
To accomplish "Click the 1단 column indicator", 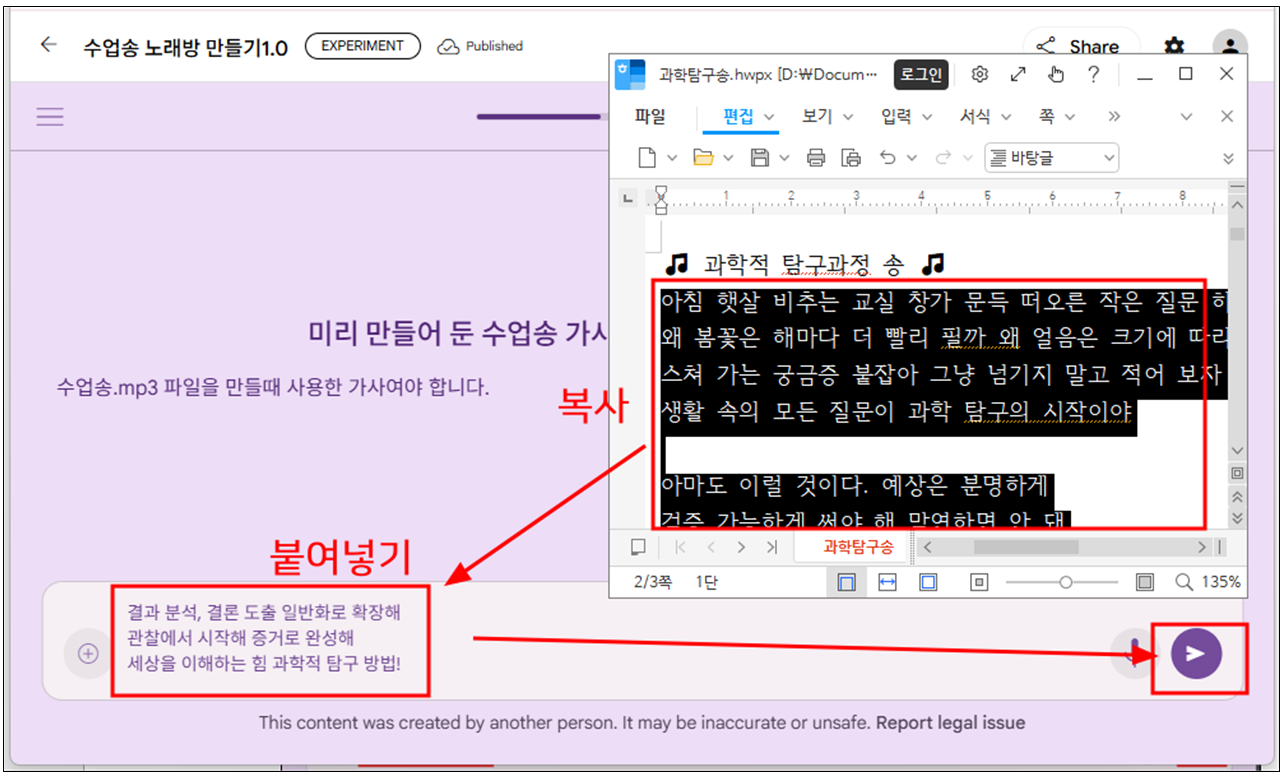I will click(707, 581).
